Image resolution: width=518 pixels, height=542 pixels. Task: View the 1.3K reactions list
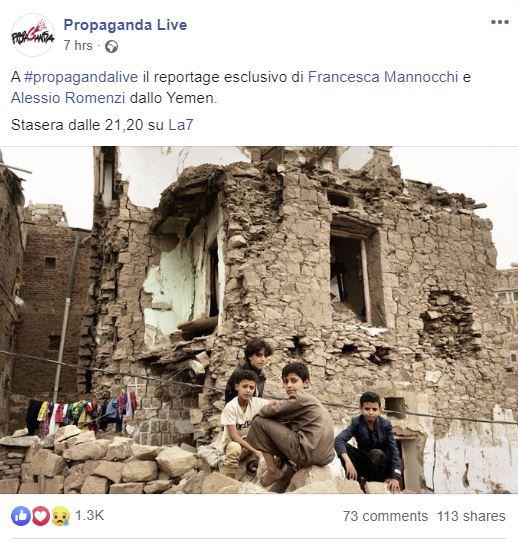[89, 515]
